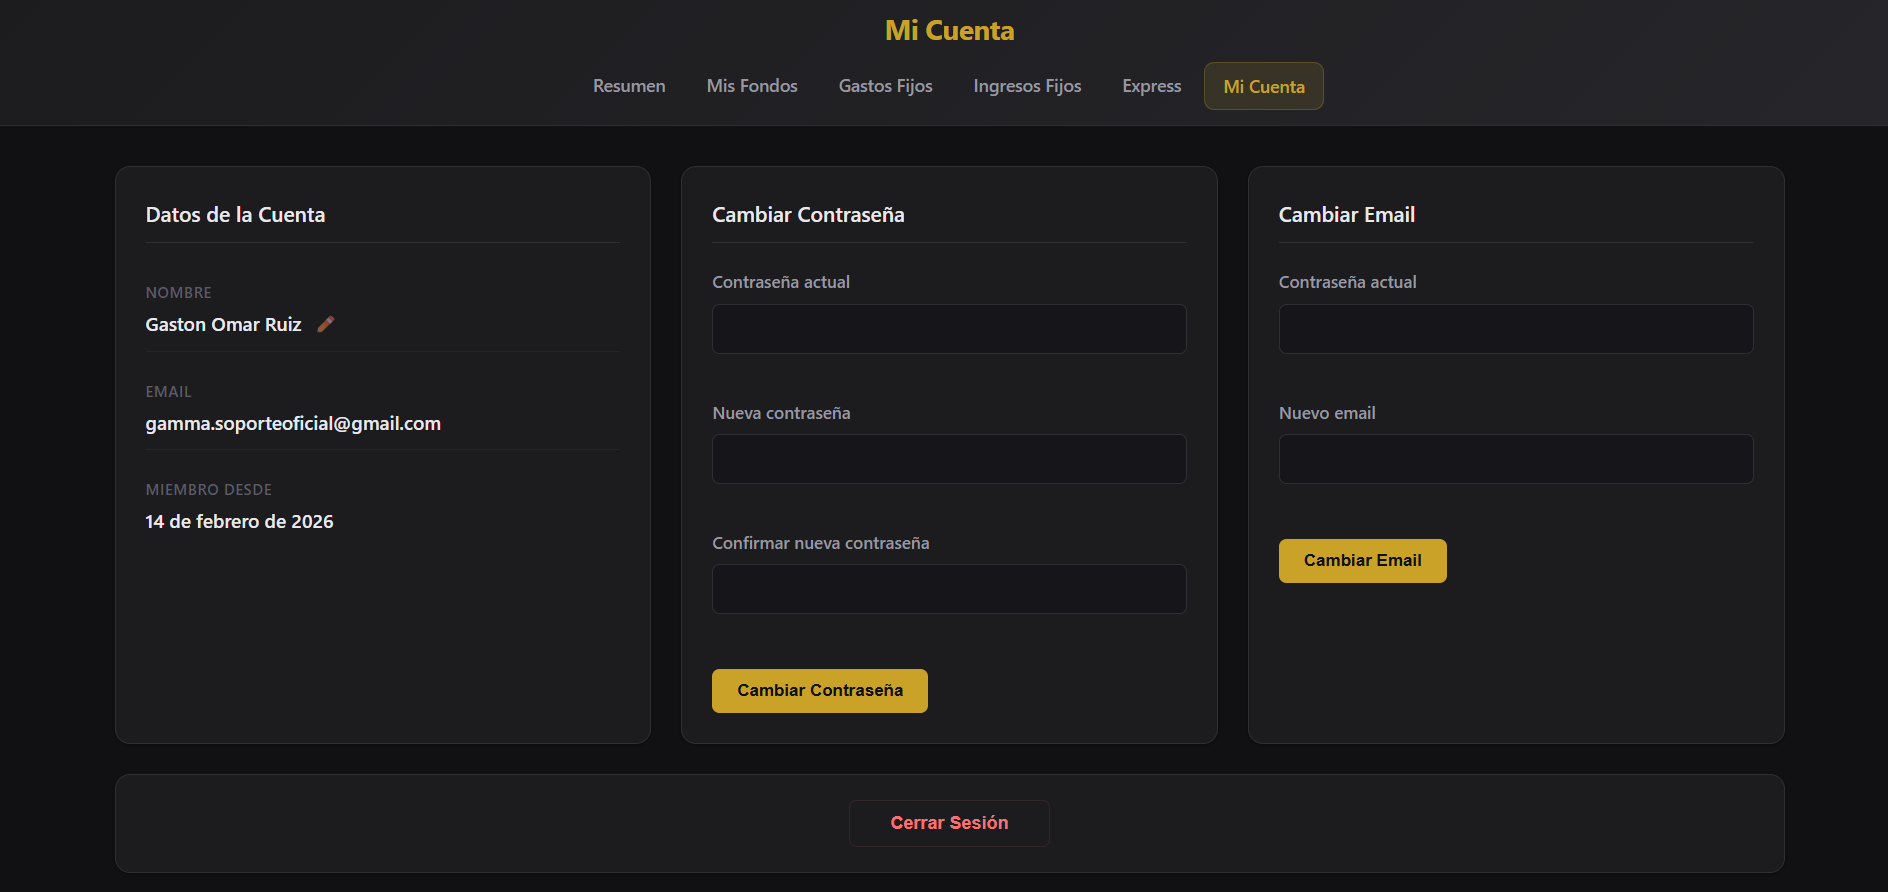This screenshot has height=892, width=1888.
Task: Focus the Confirmar nueva contraseña field
Action: coord(948,589)
